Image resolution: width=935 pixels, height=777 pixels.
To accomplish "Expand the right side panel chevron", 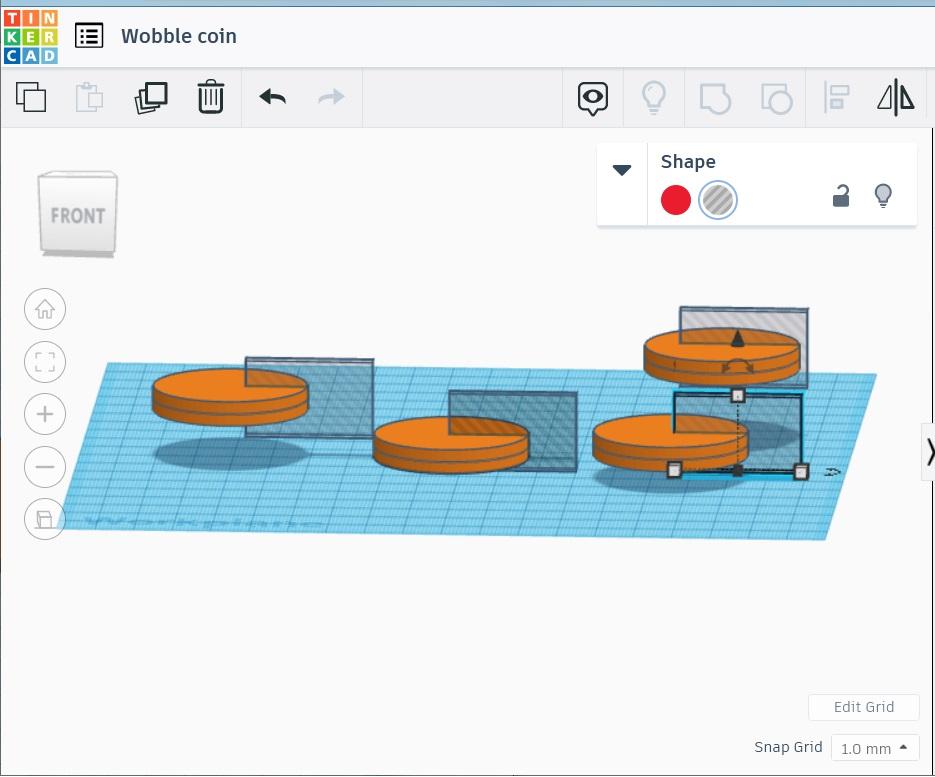I will coord(930,451).
